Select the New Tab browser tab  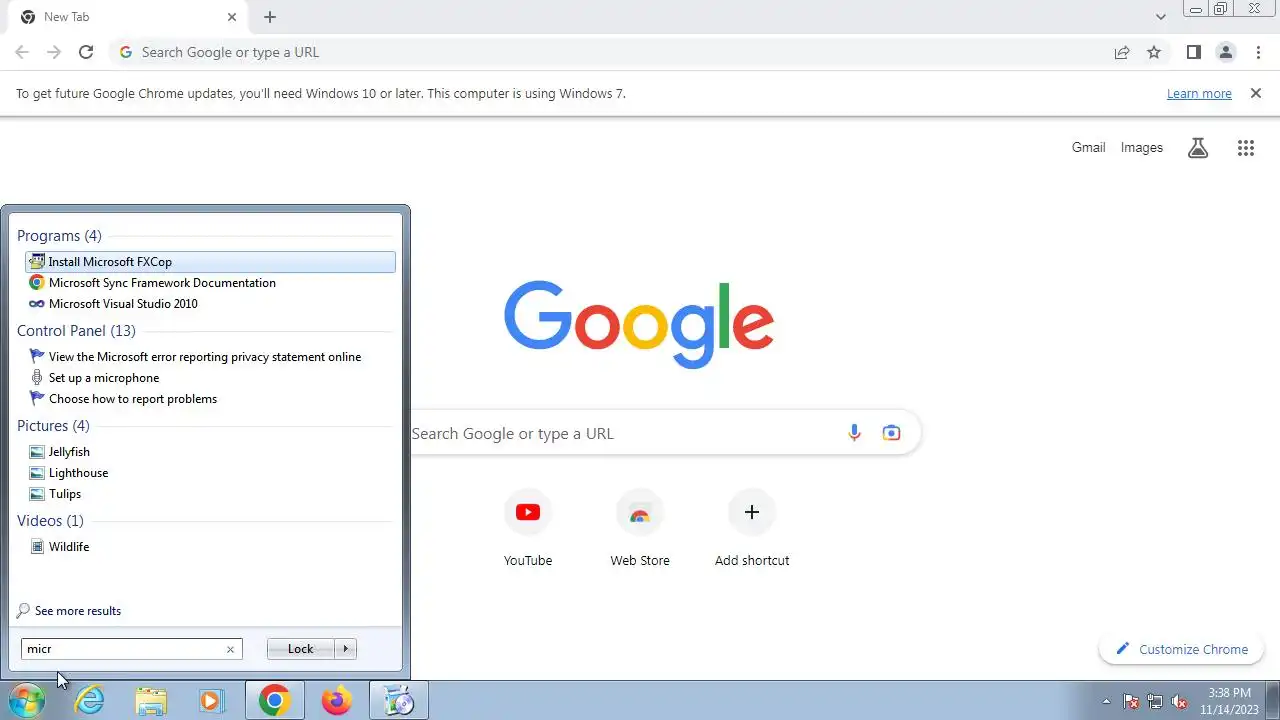pos(127,17)
